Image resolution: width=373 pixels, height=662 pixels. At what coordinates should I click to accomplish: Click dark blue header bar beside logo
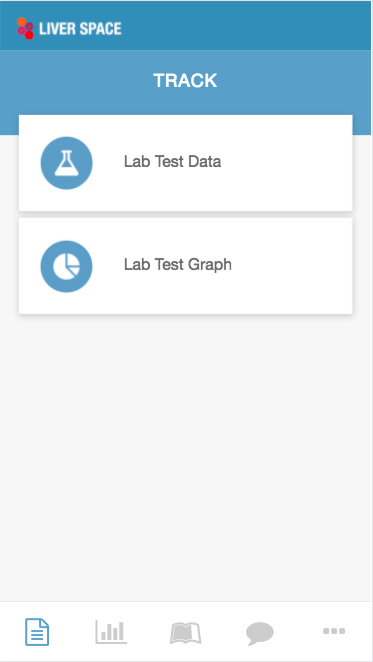245,25
